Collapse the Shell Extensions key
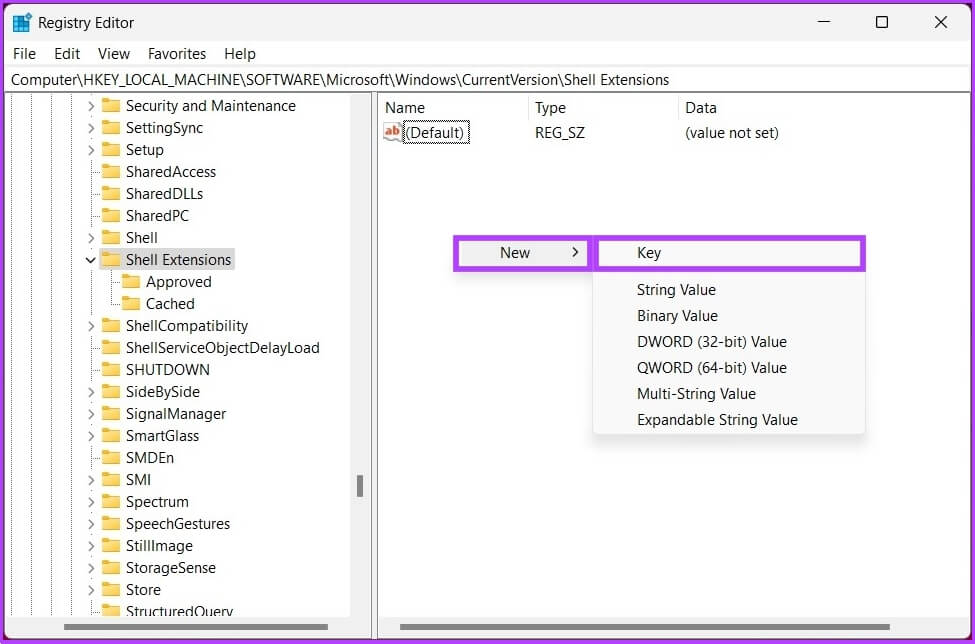This screenshot has height=644, width=975. (x=91, y=260)
